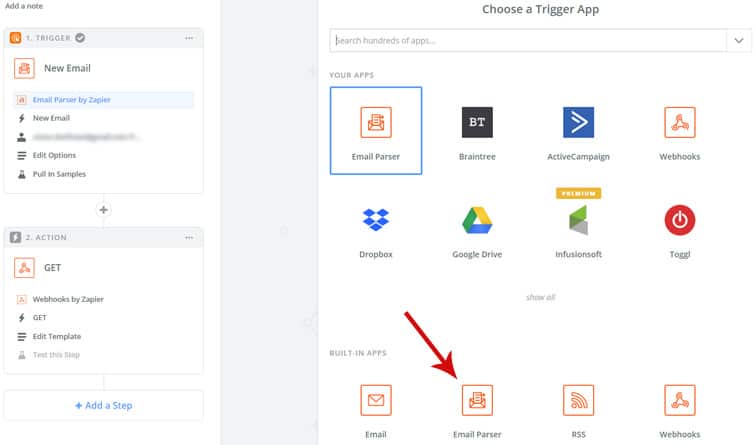Viewport: 756px width, 445px height.
Task: Click Add a Step button
Action: click(104, 405)
